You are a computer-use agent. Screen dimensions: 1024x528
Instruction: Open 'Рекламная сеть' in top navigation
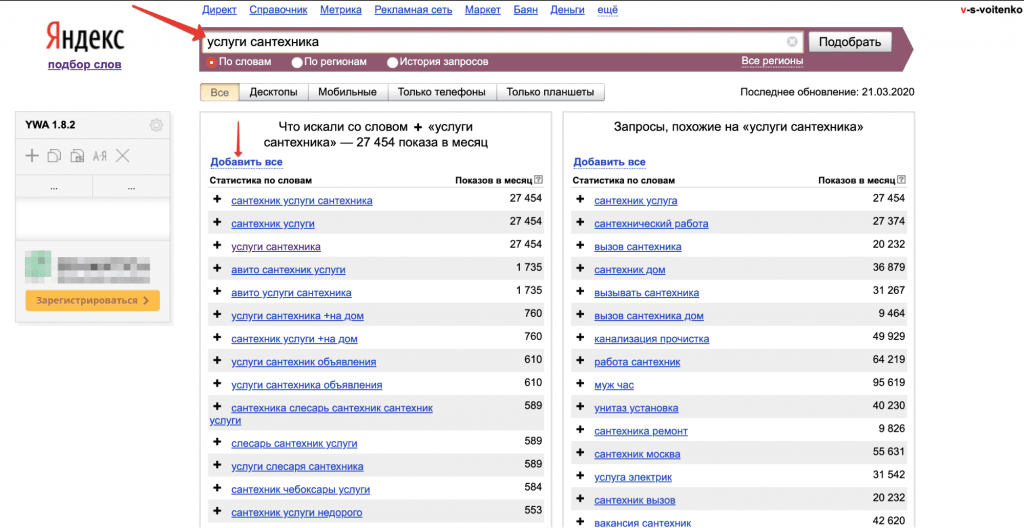pyautogui.click(x=414, y=10)
